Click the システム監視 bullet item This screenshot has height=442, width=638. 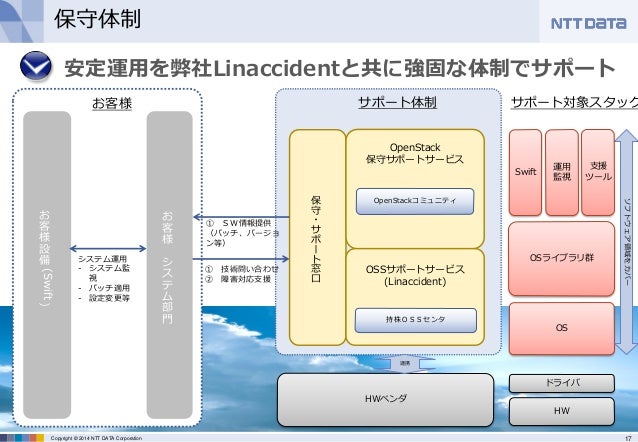tap(104, 273)
